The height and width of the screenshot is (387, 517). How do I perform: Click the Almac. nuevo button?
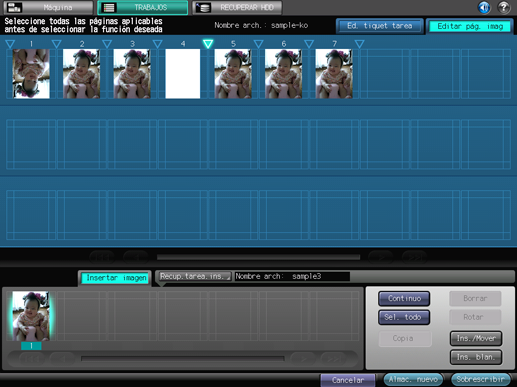[x=413, y=379]
